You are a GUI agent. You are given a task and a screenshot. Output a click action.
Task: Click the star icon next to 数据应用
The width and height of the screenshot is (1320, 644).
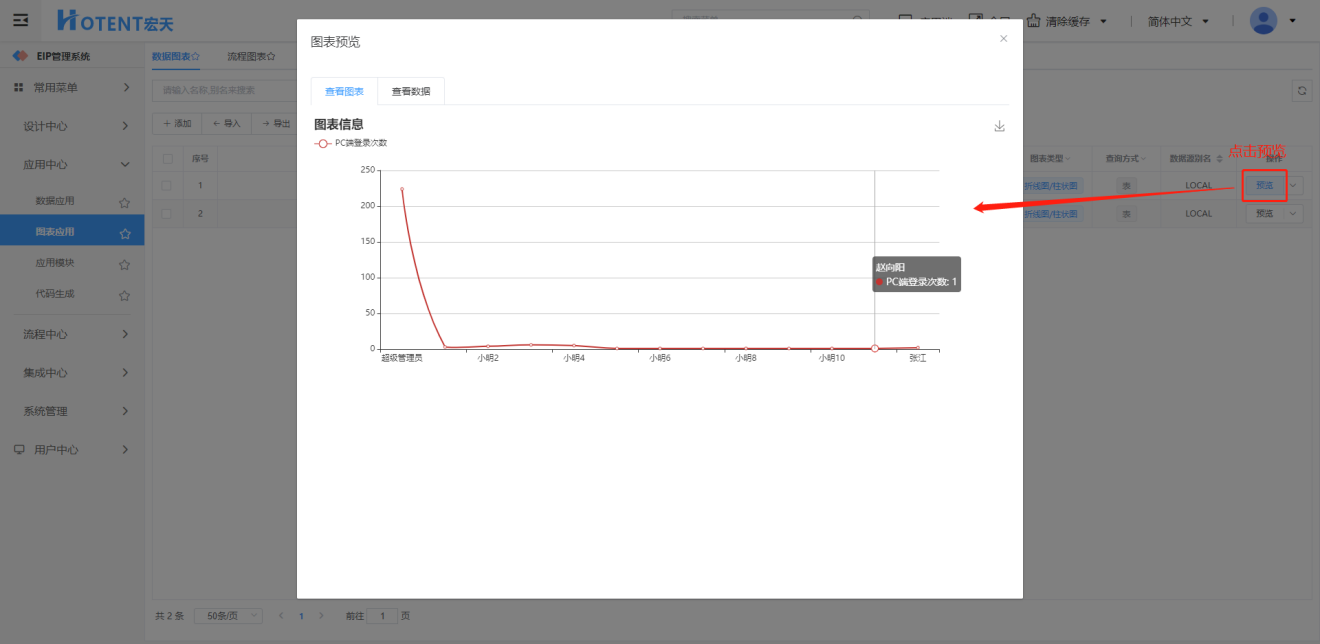(x=124, y=202)
